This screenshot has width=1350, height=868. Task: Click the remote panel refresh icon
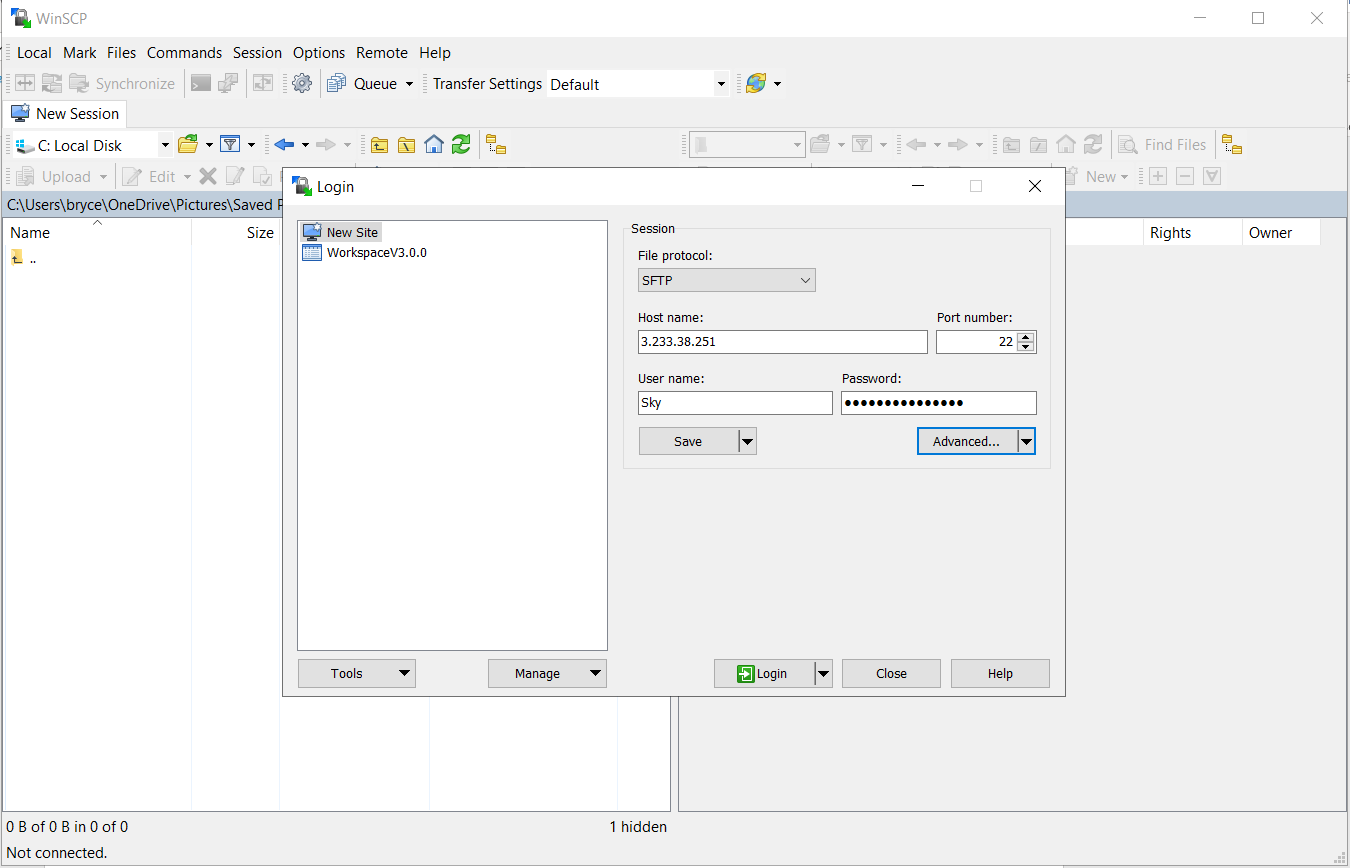click(x=1093, y=145)
